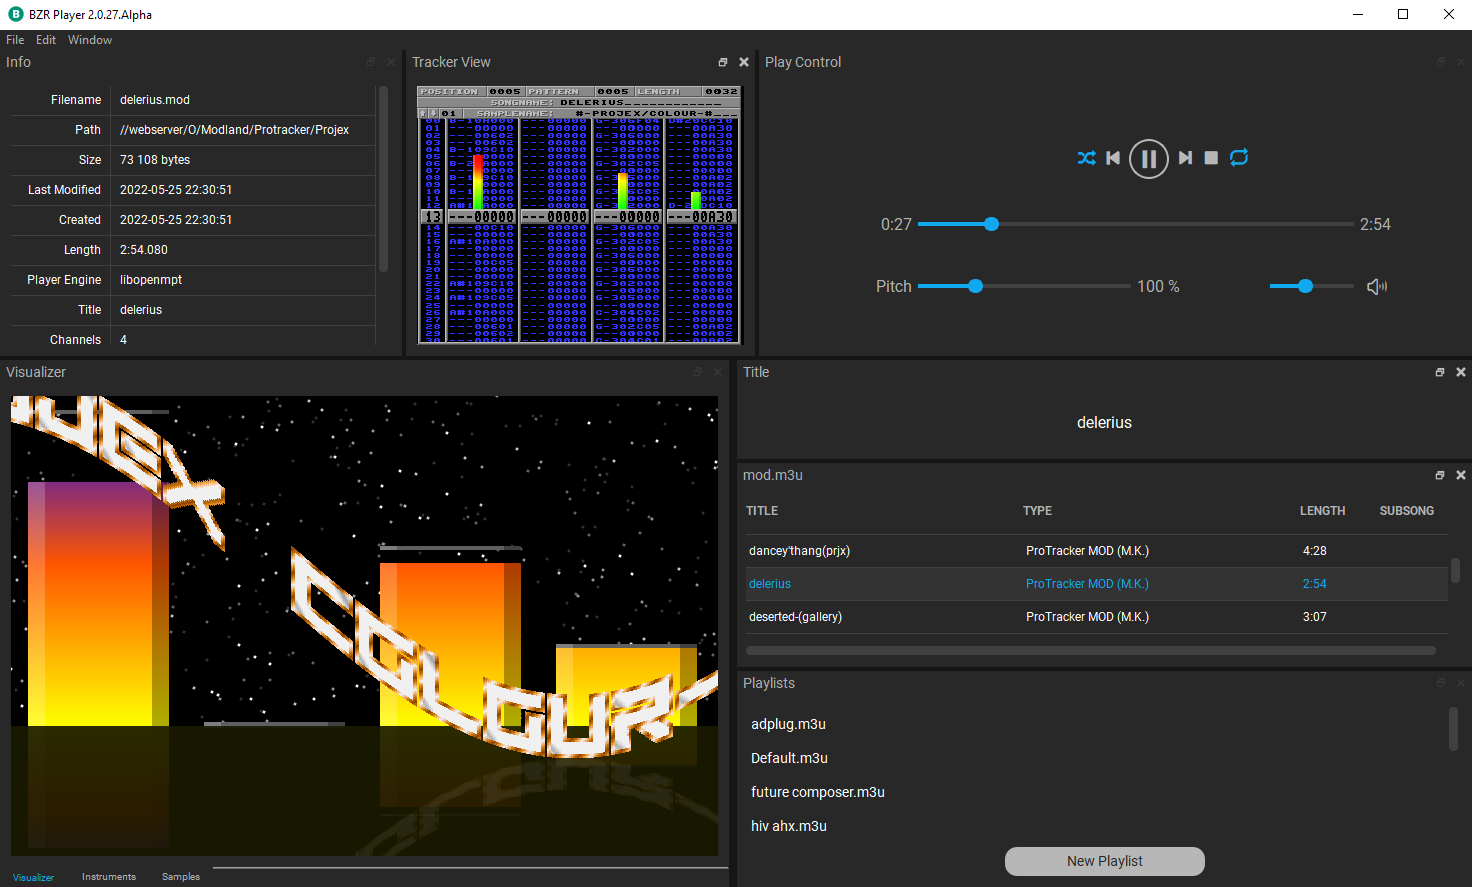This screenshot has height=887, width=1472.
Task: Open the adplug.m3u playlist
Action: coord(788,724)
